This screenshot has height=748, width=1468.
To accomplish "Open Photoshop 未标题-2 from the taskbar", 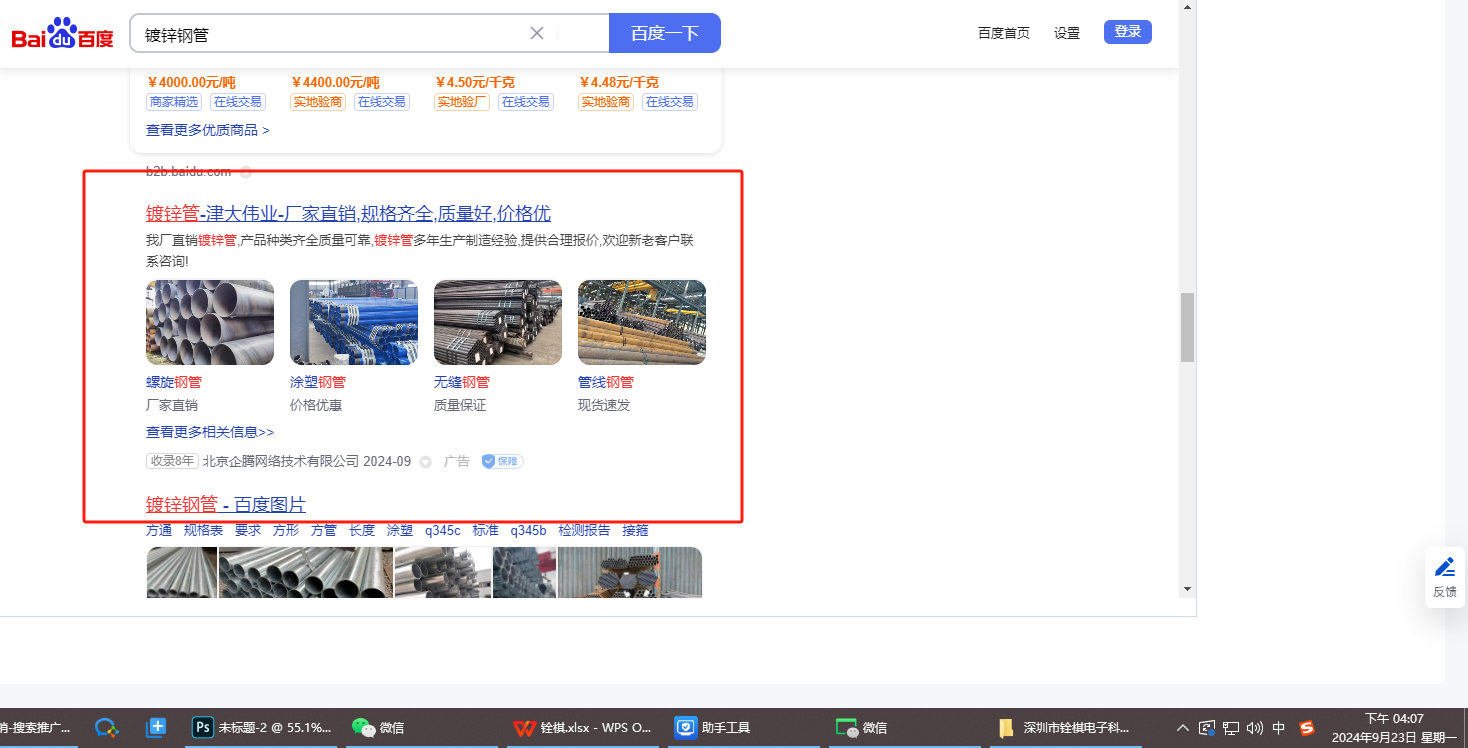I will (262, 728).
